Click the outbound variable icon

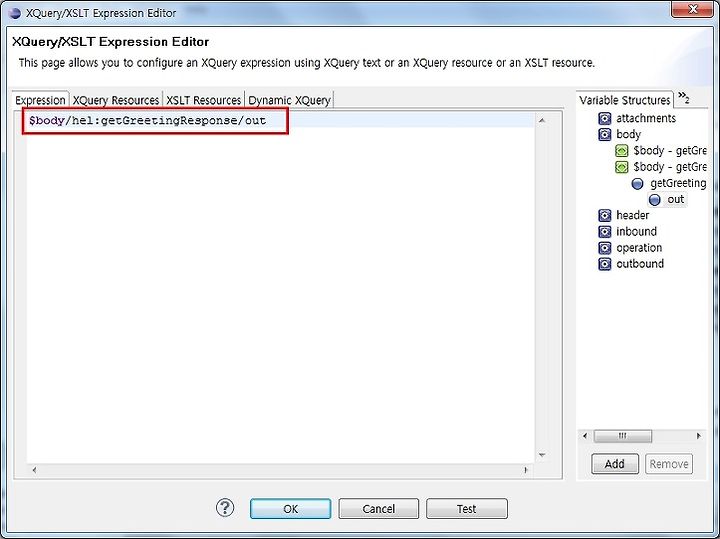pyautogui.click(x=605, y=264)
